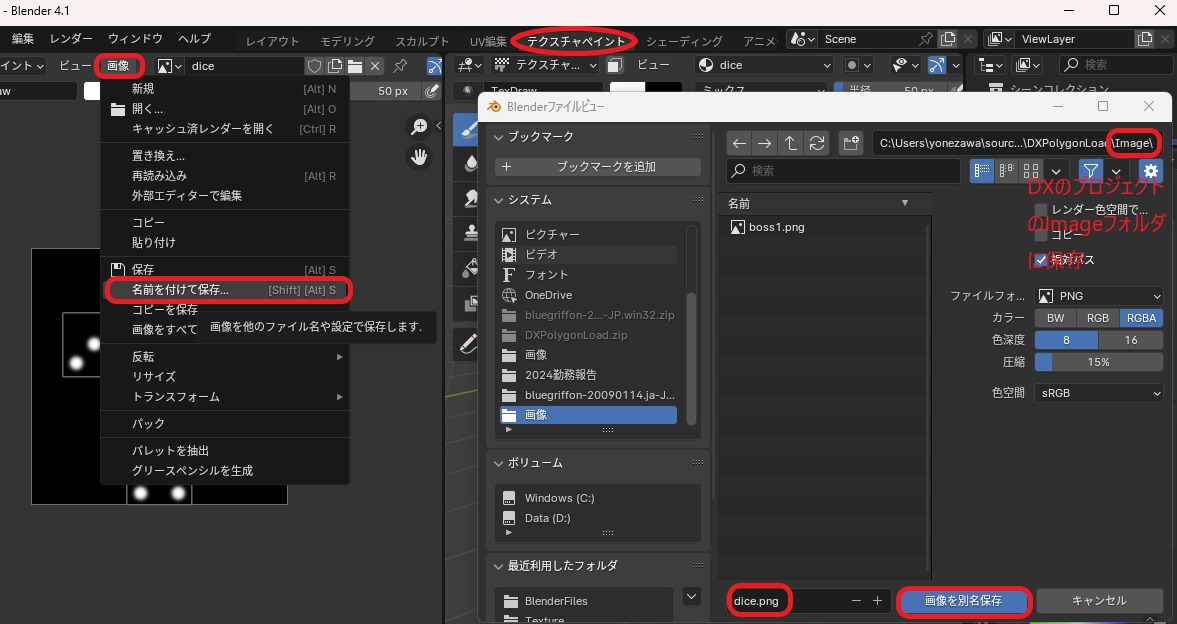The image size is (1177, 624).
Task: Open the 画像 menu in image editor
Action: click(x=119, y=66)
